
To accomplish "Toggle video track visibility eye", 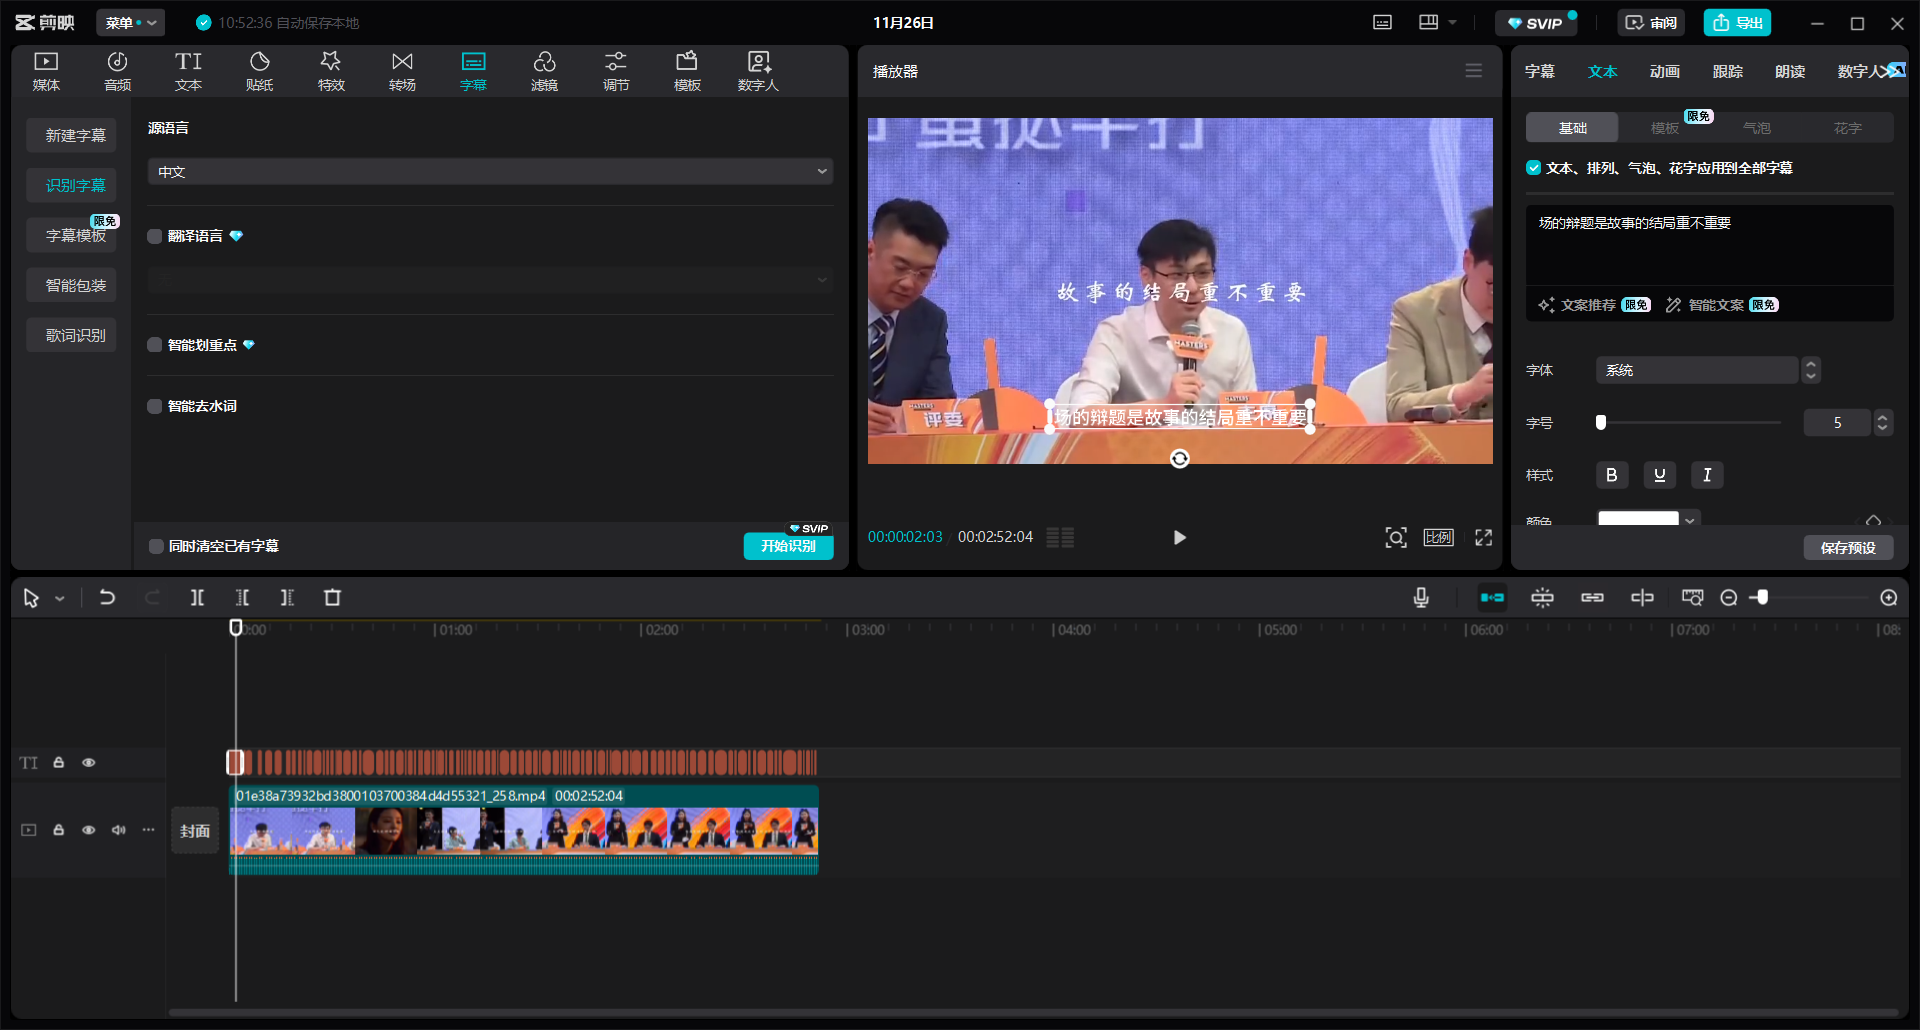I will [x=89, y=830].
